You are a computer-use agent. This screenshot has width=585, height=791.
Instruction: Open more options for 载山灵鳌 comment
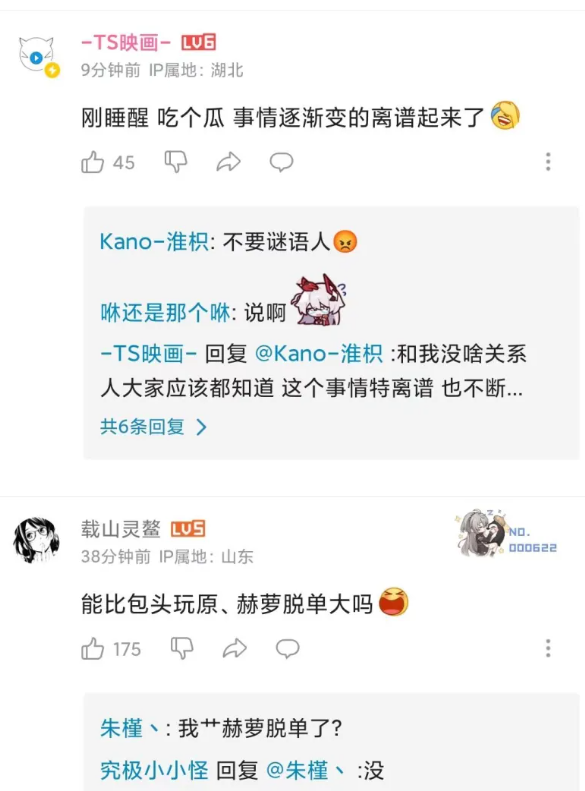pyautogui.click(x=548, y=648)
